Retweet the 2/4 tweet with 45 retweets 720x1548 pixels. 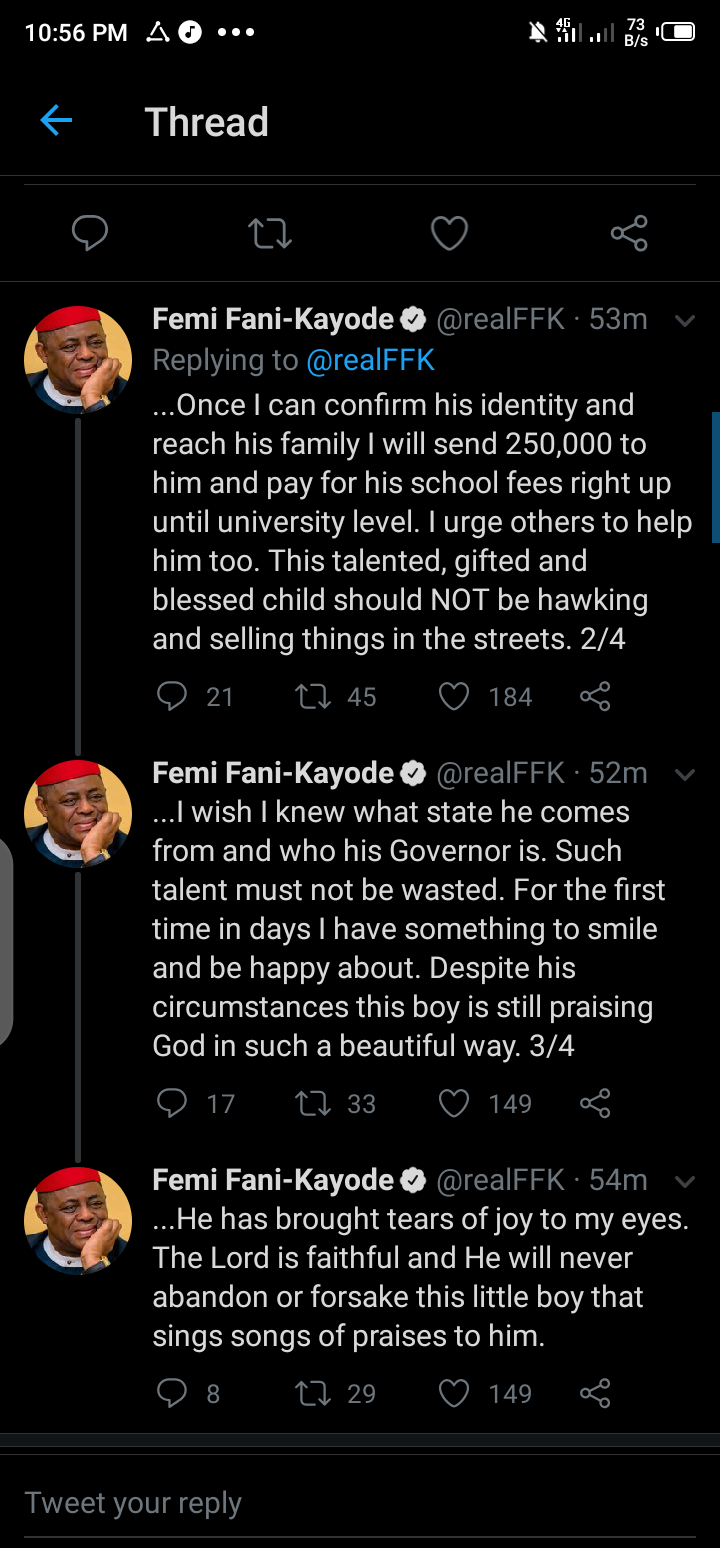tap(313, 696)
